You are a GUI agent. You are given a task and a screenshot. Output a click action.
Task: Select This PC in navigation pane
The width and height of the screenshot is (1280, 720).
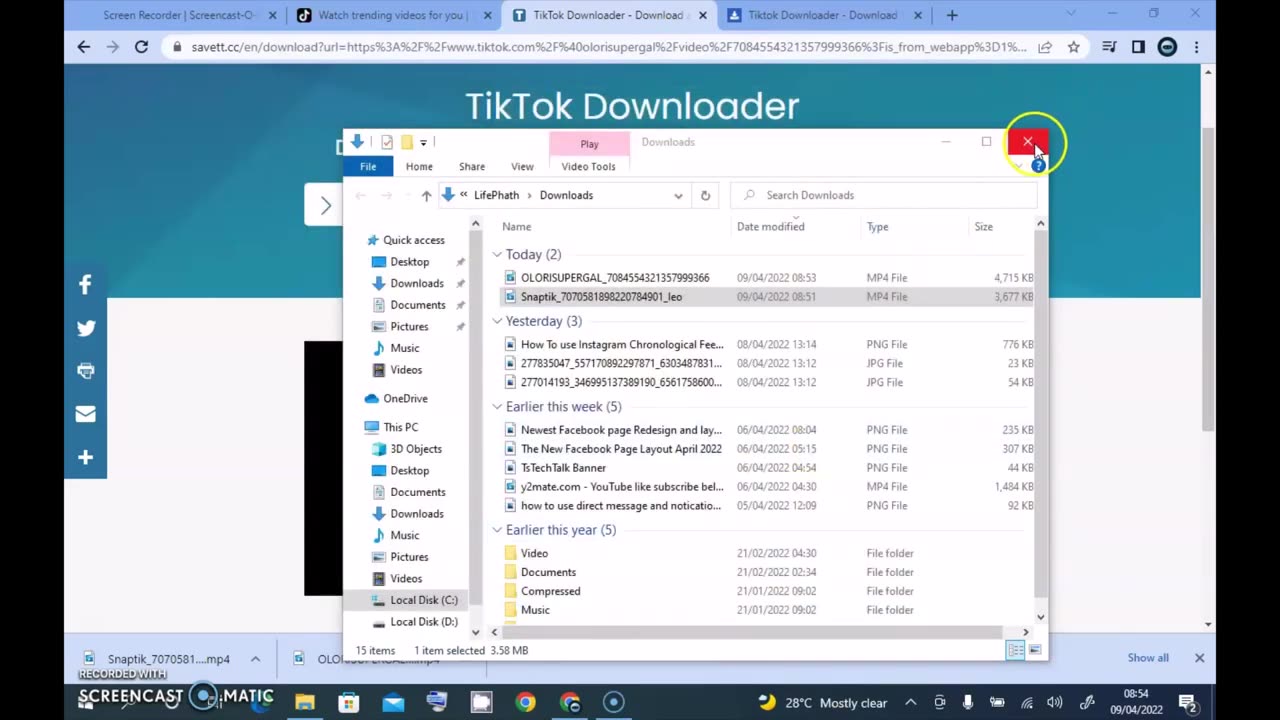coord(400,427)
